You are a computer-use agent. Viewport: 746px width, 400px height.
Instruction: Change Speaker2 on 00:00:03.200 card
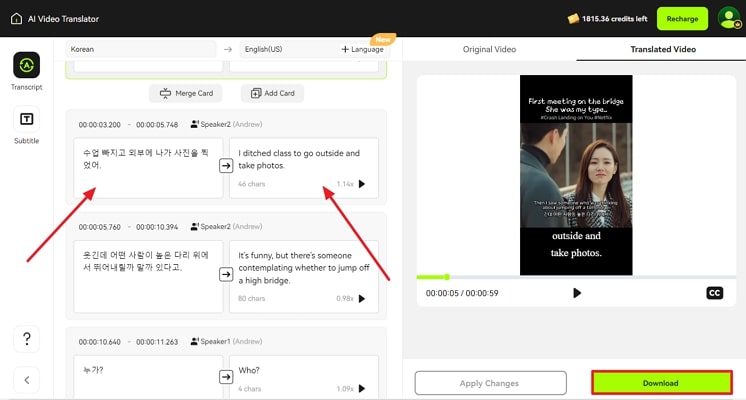[226, 124]
